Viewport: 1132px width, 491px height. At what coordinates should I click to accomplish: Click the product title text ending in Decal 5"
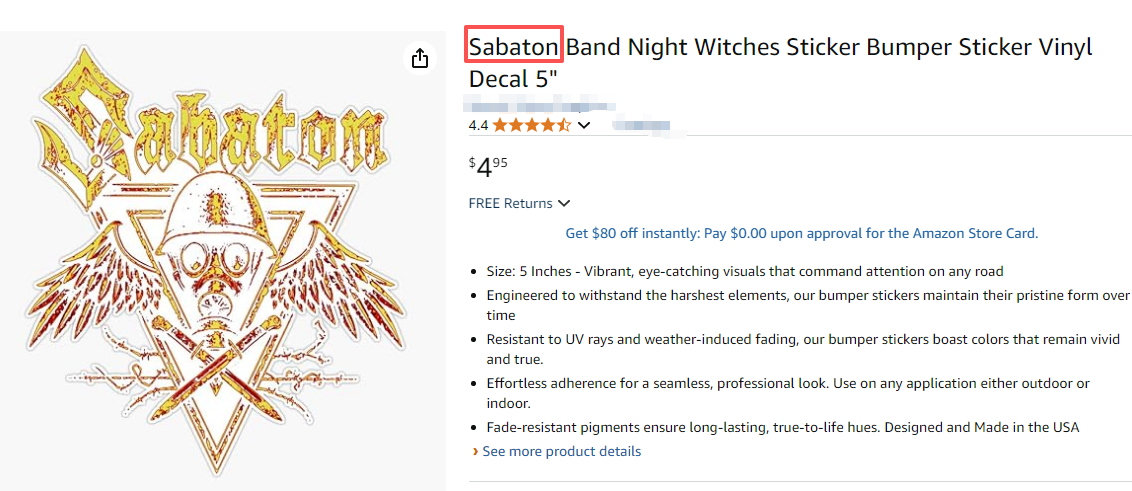click(780, 62)
